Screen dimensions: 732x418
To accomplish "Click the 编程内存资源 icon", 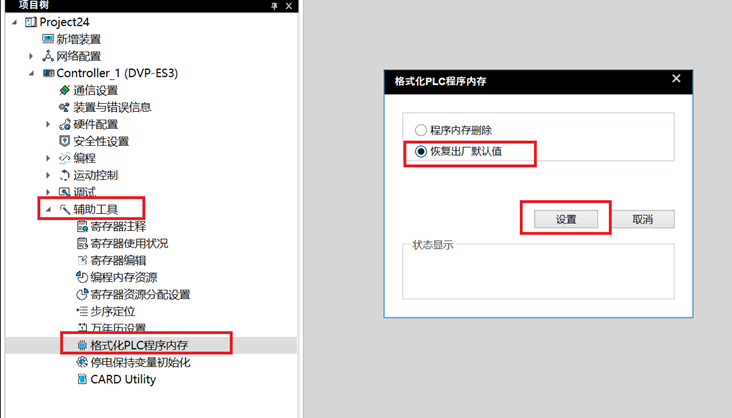I will click(82, 277).
